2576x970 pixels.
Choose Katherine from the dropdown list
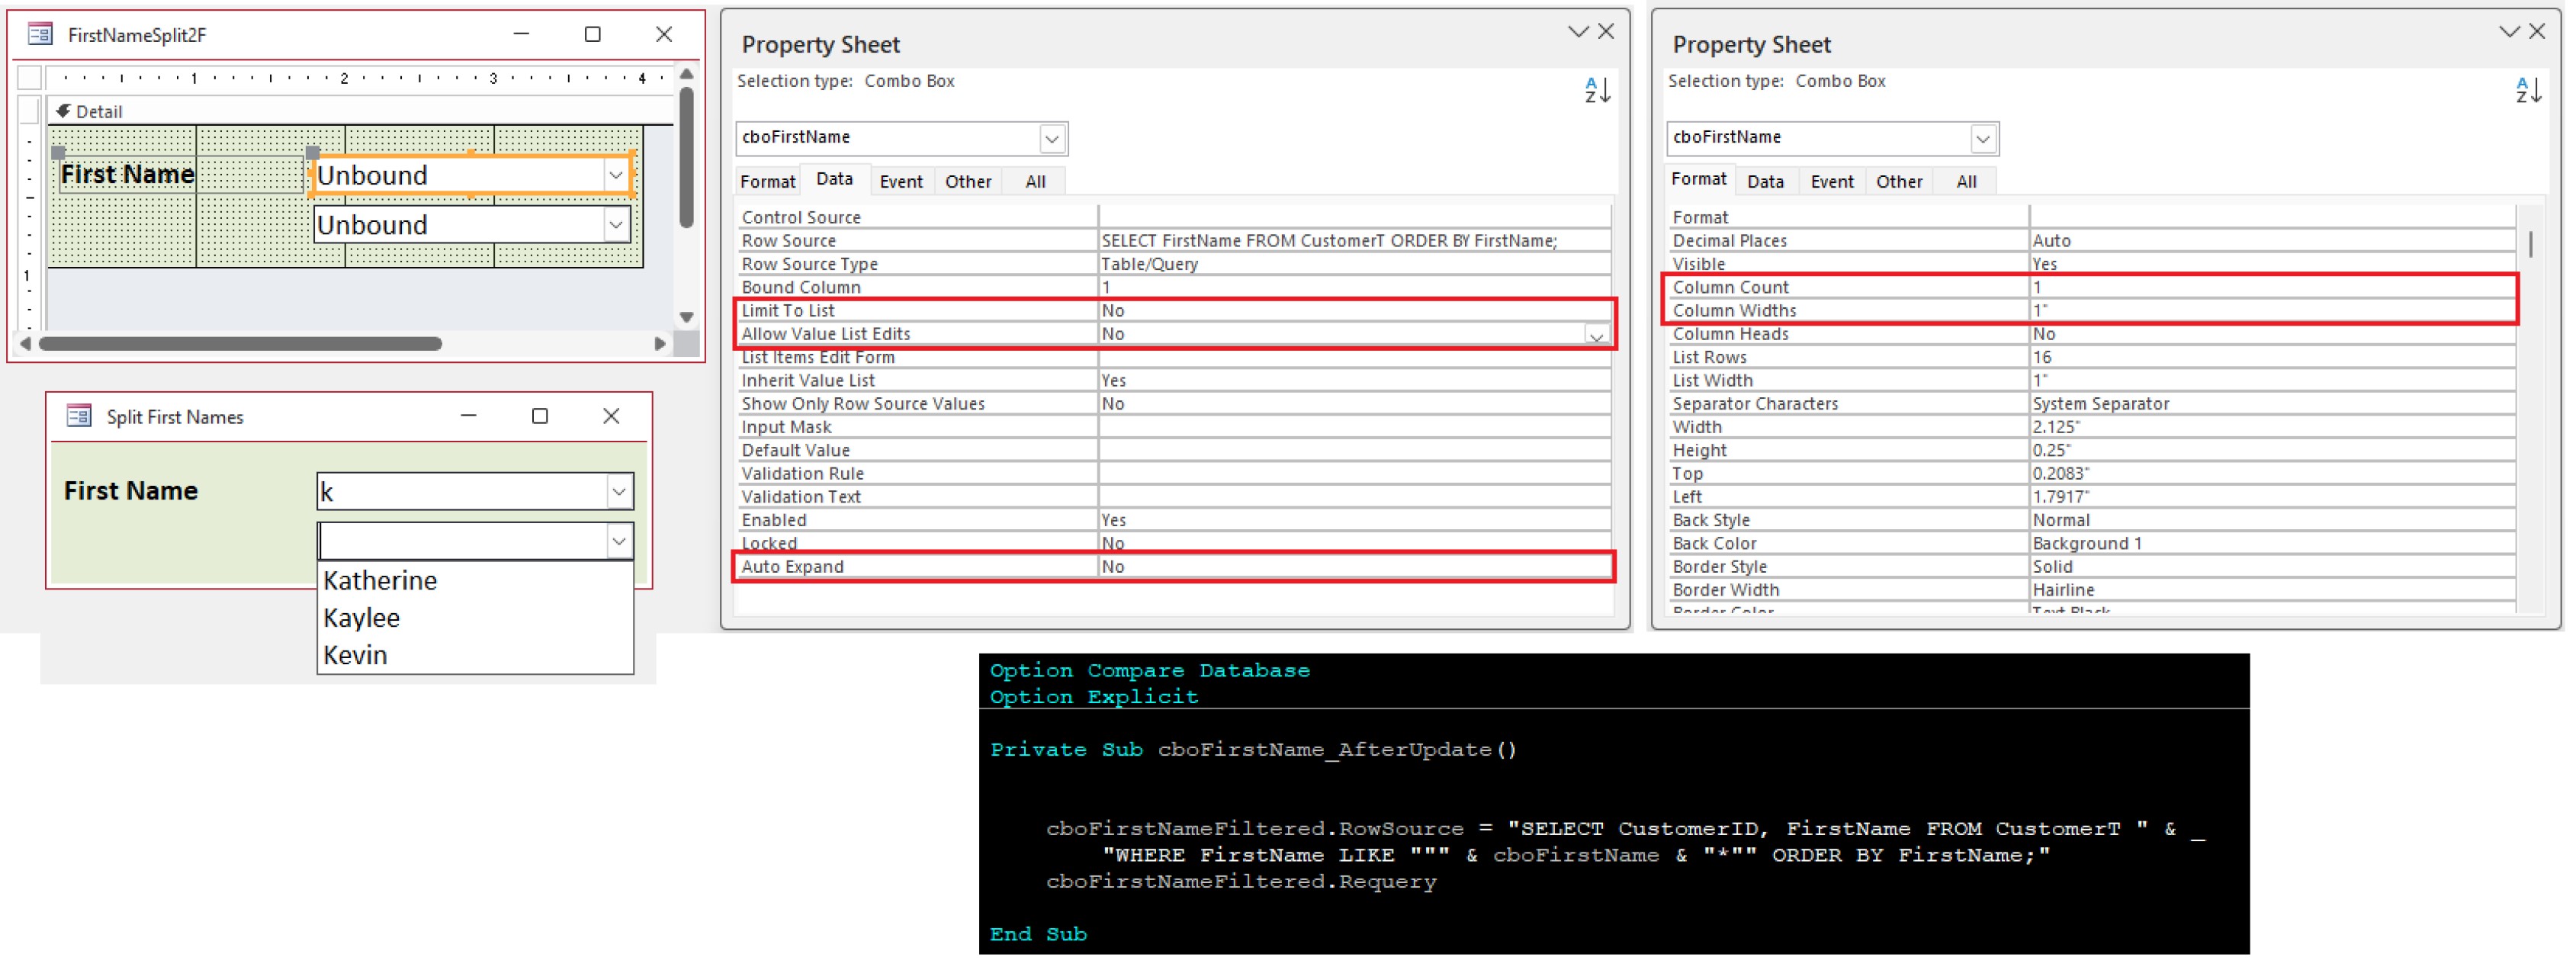point(380,581)
